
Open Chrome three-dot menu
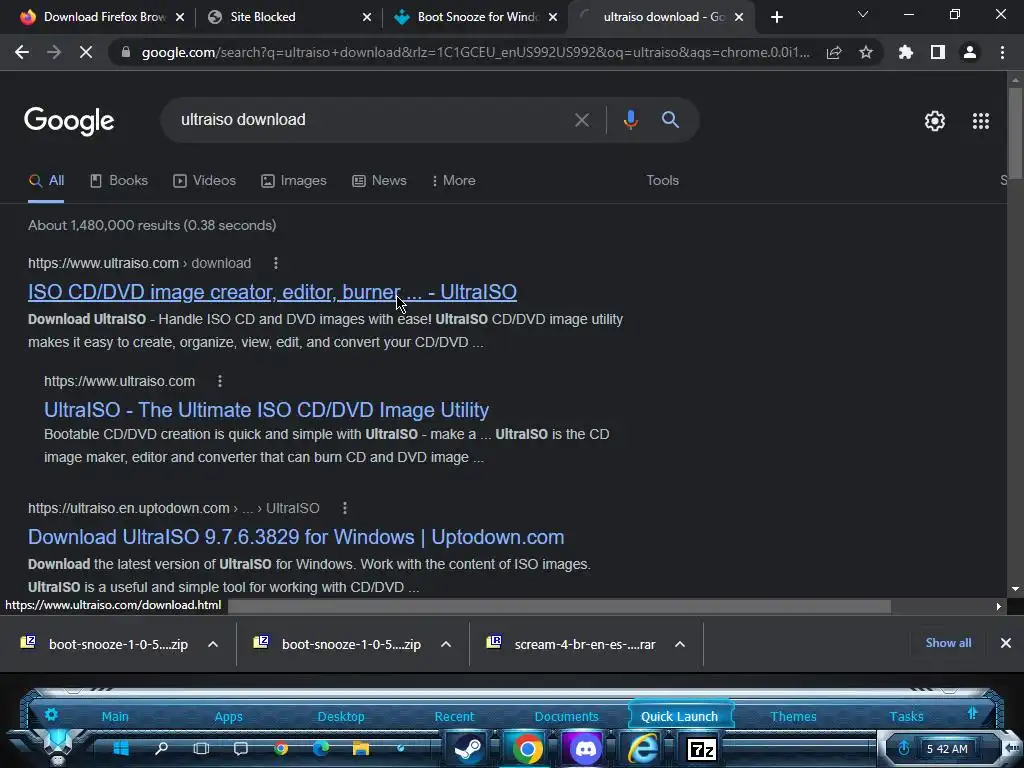click(1002, 52)
